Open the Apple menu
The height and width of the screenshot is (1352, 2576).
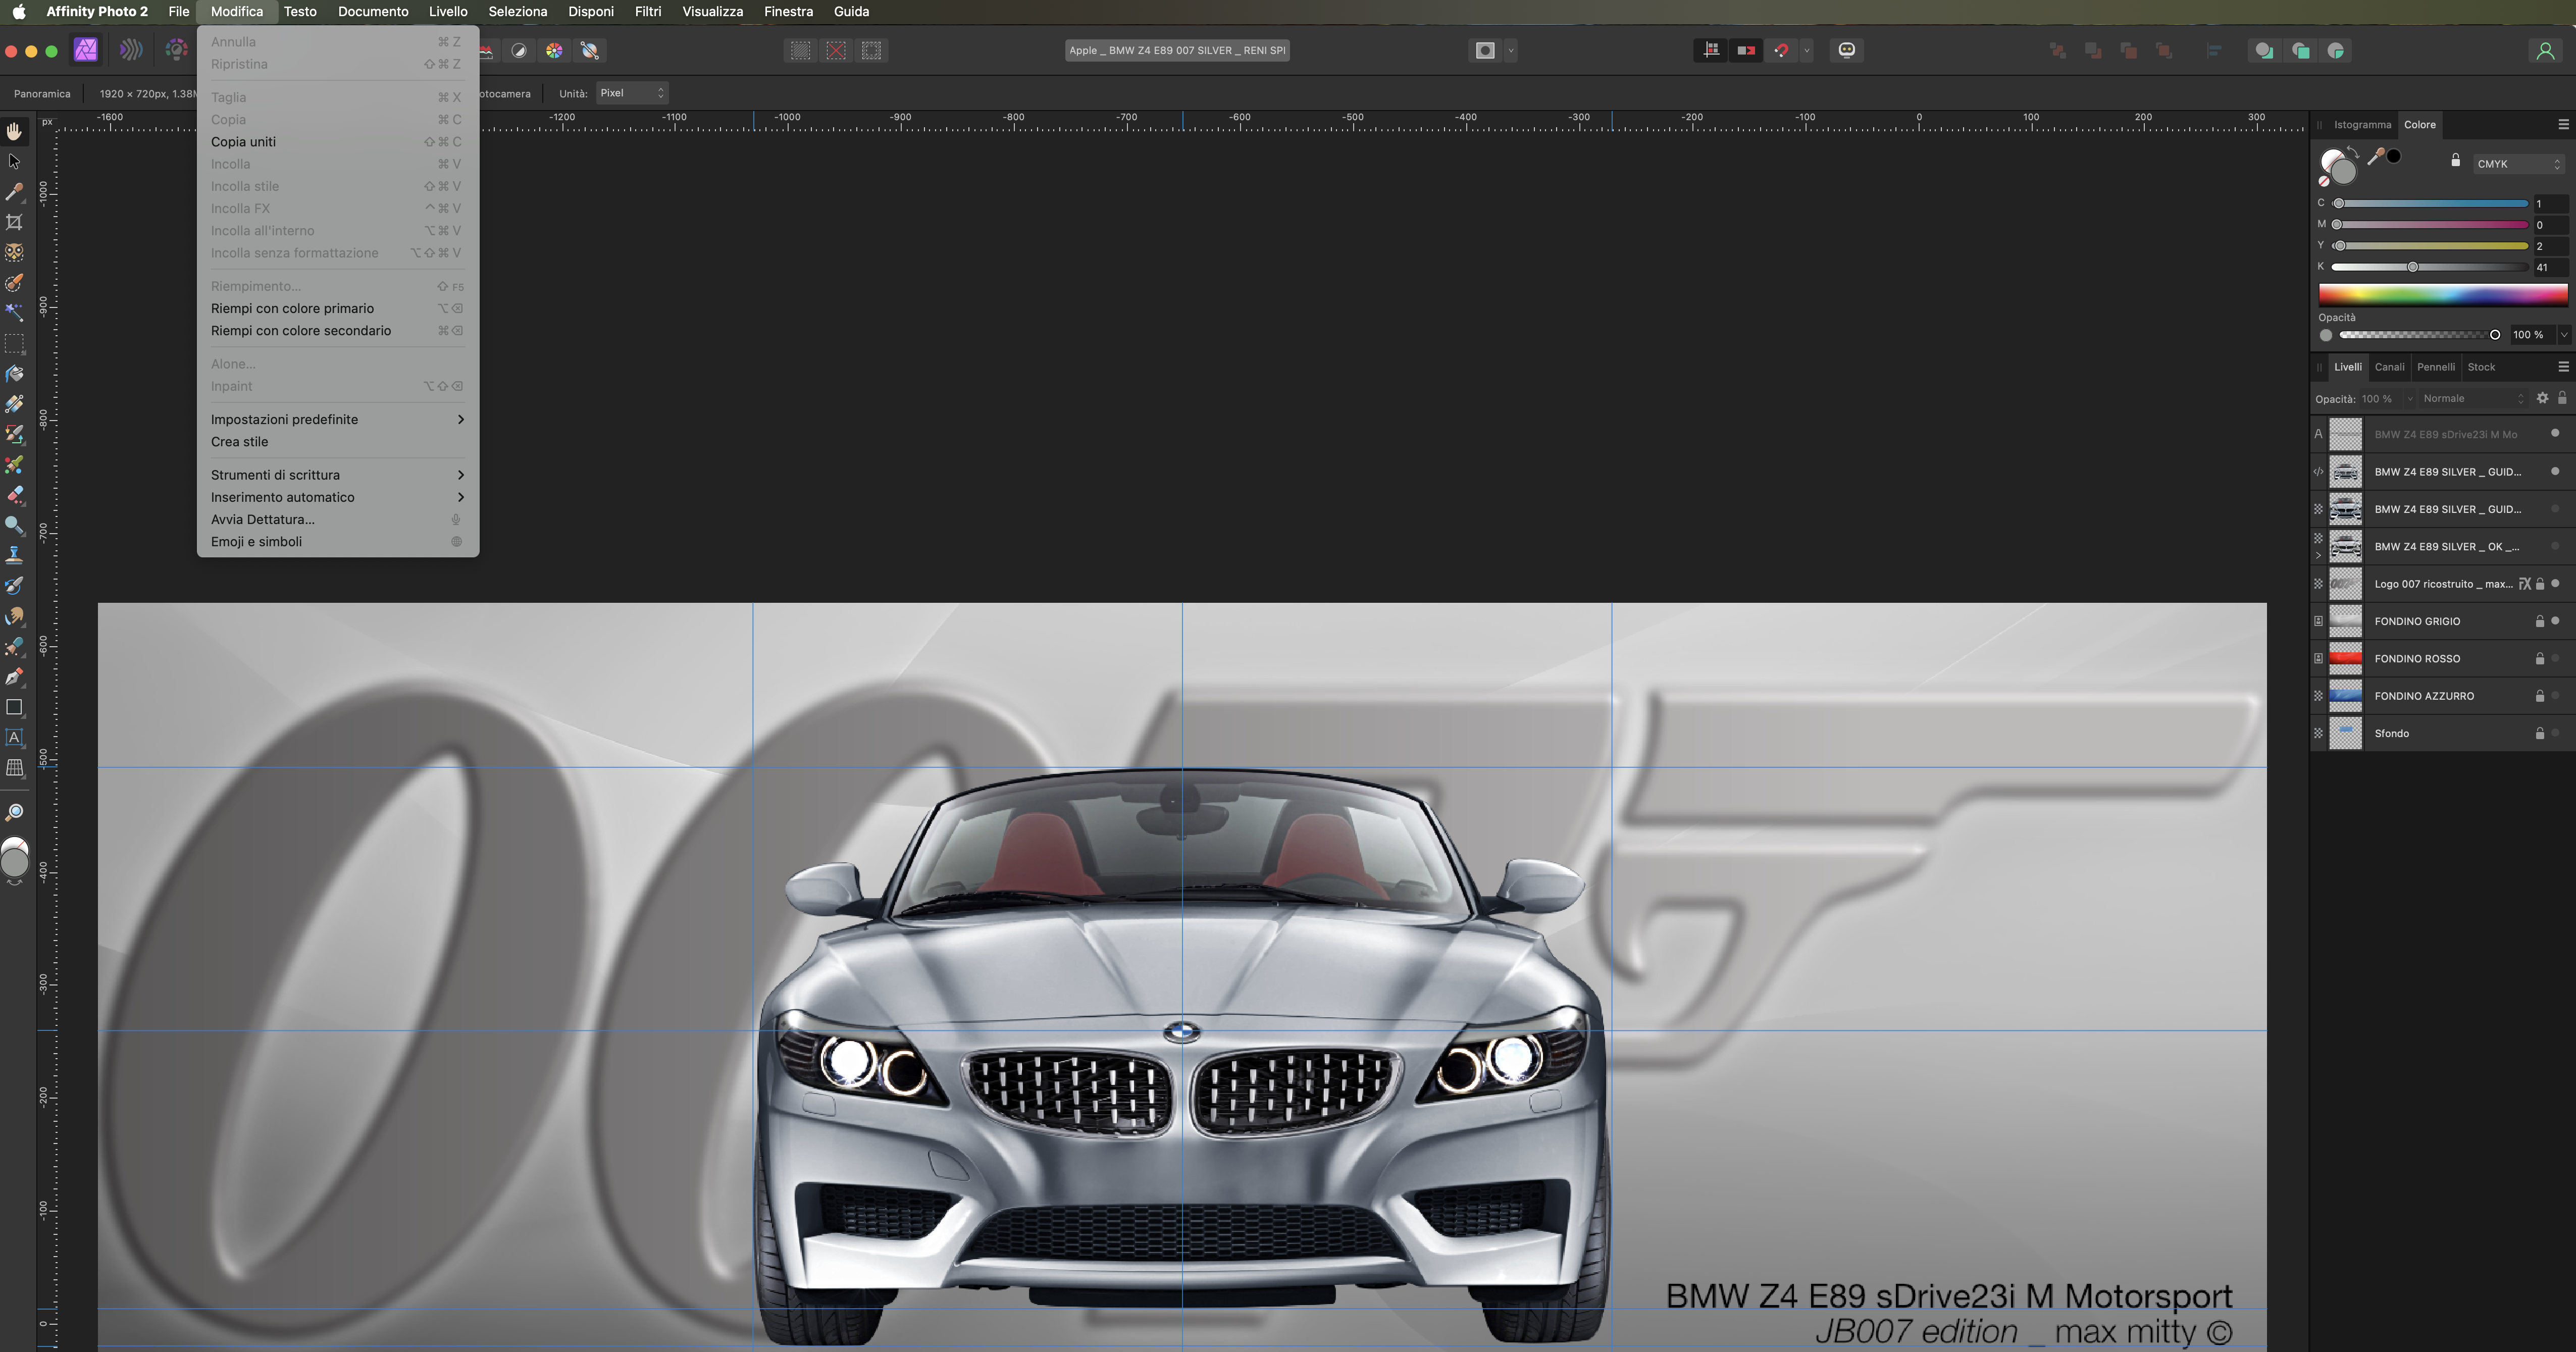19,11
